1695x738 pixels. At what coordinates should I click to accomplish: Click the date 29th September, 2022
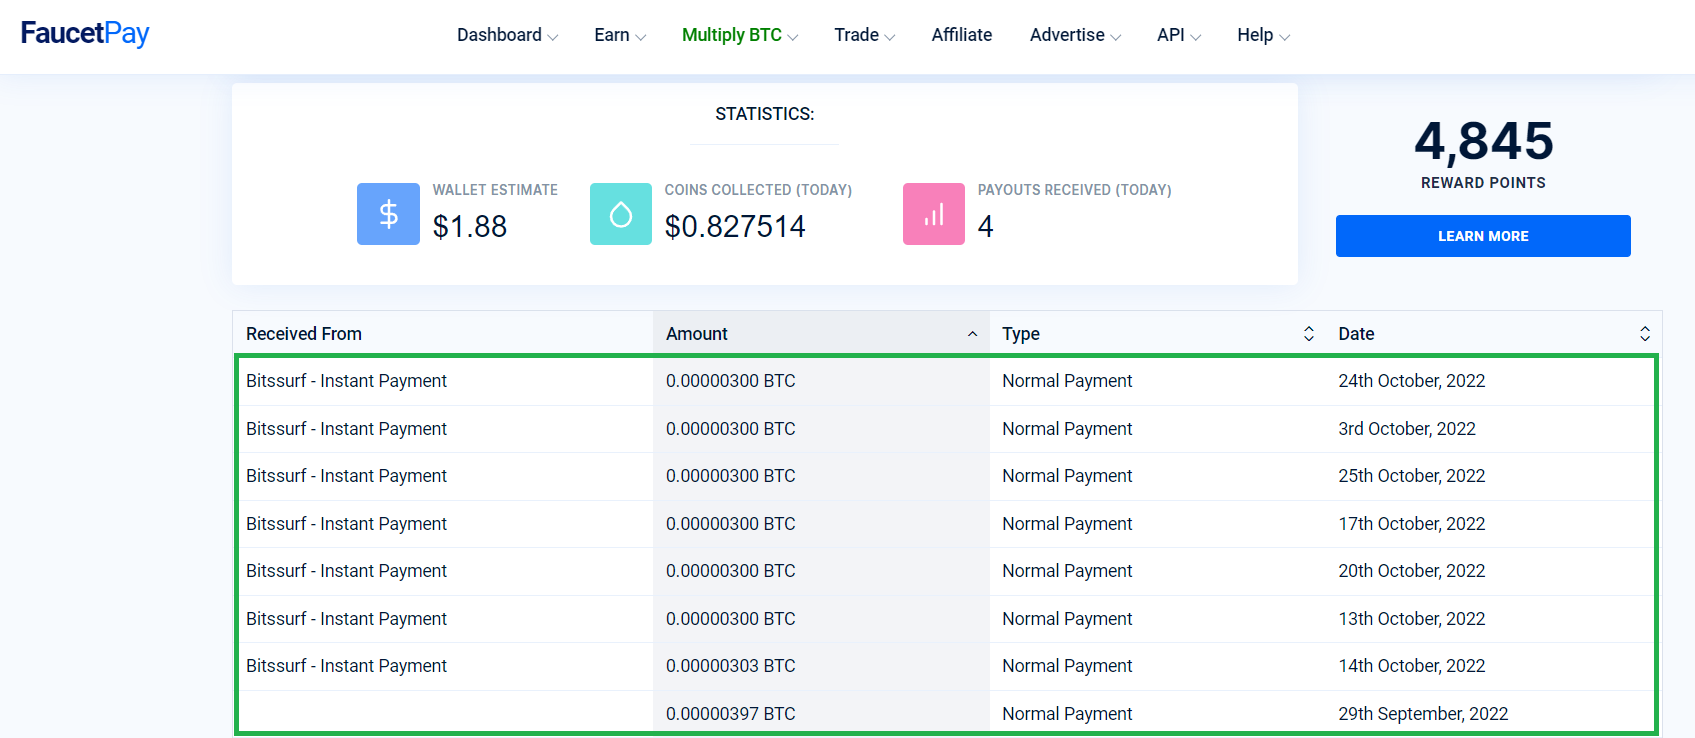click(1423, 714)
